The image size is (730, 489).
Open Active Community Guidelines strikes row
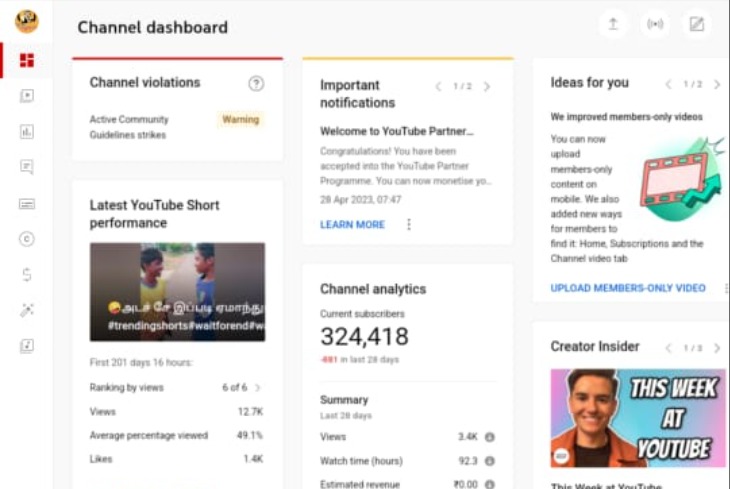(x=177, y=127)
